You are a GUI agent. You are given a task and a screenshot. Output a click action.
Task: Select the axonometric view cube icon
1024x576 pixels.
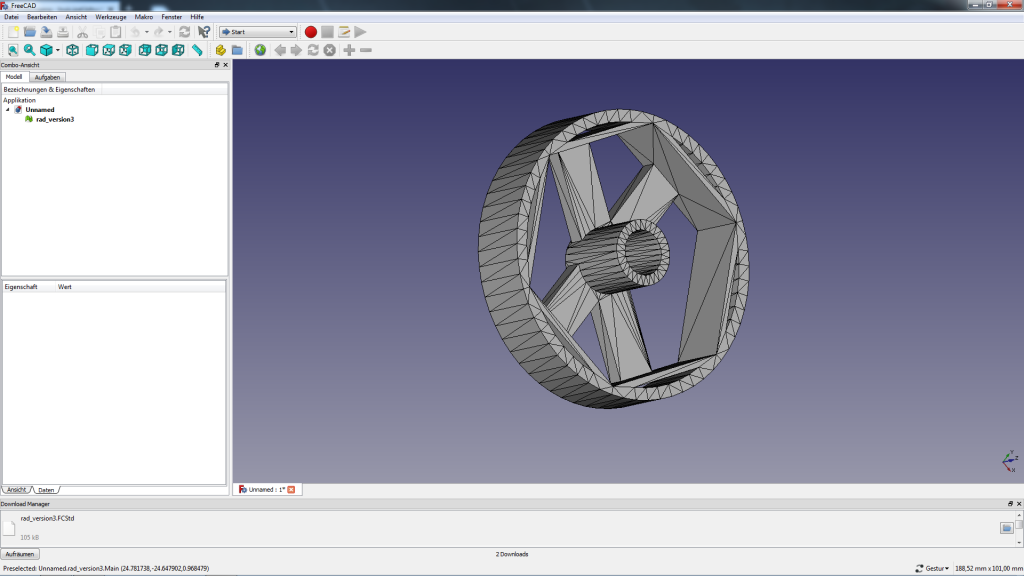(72, 50)
